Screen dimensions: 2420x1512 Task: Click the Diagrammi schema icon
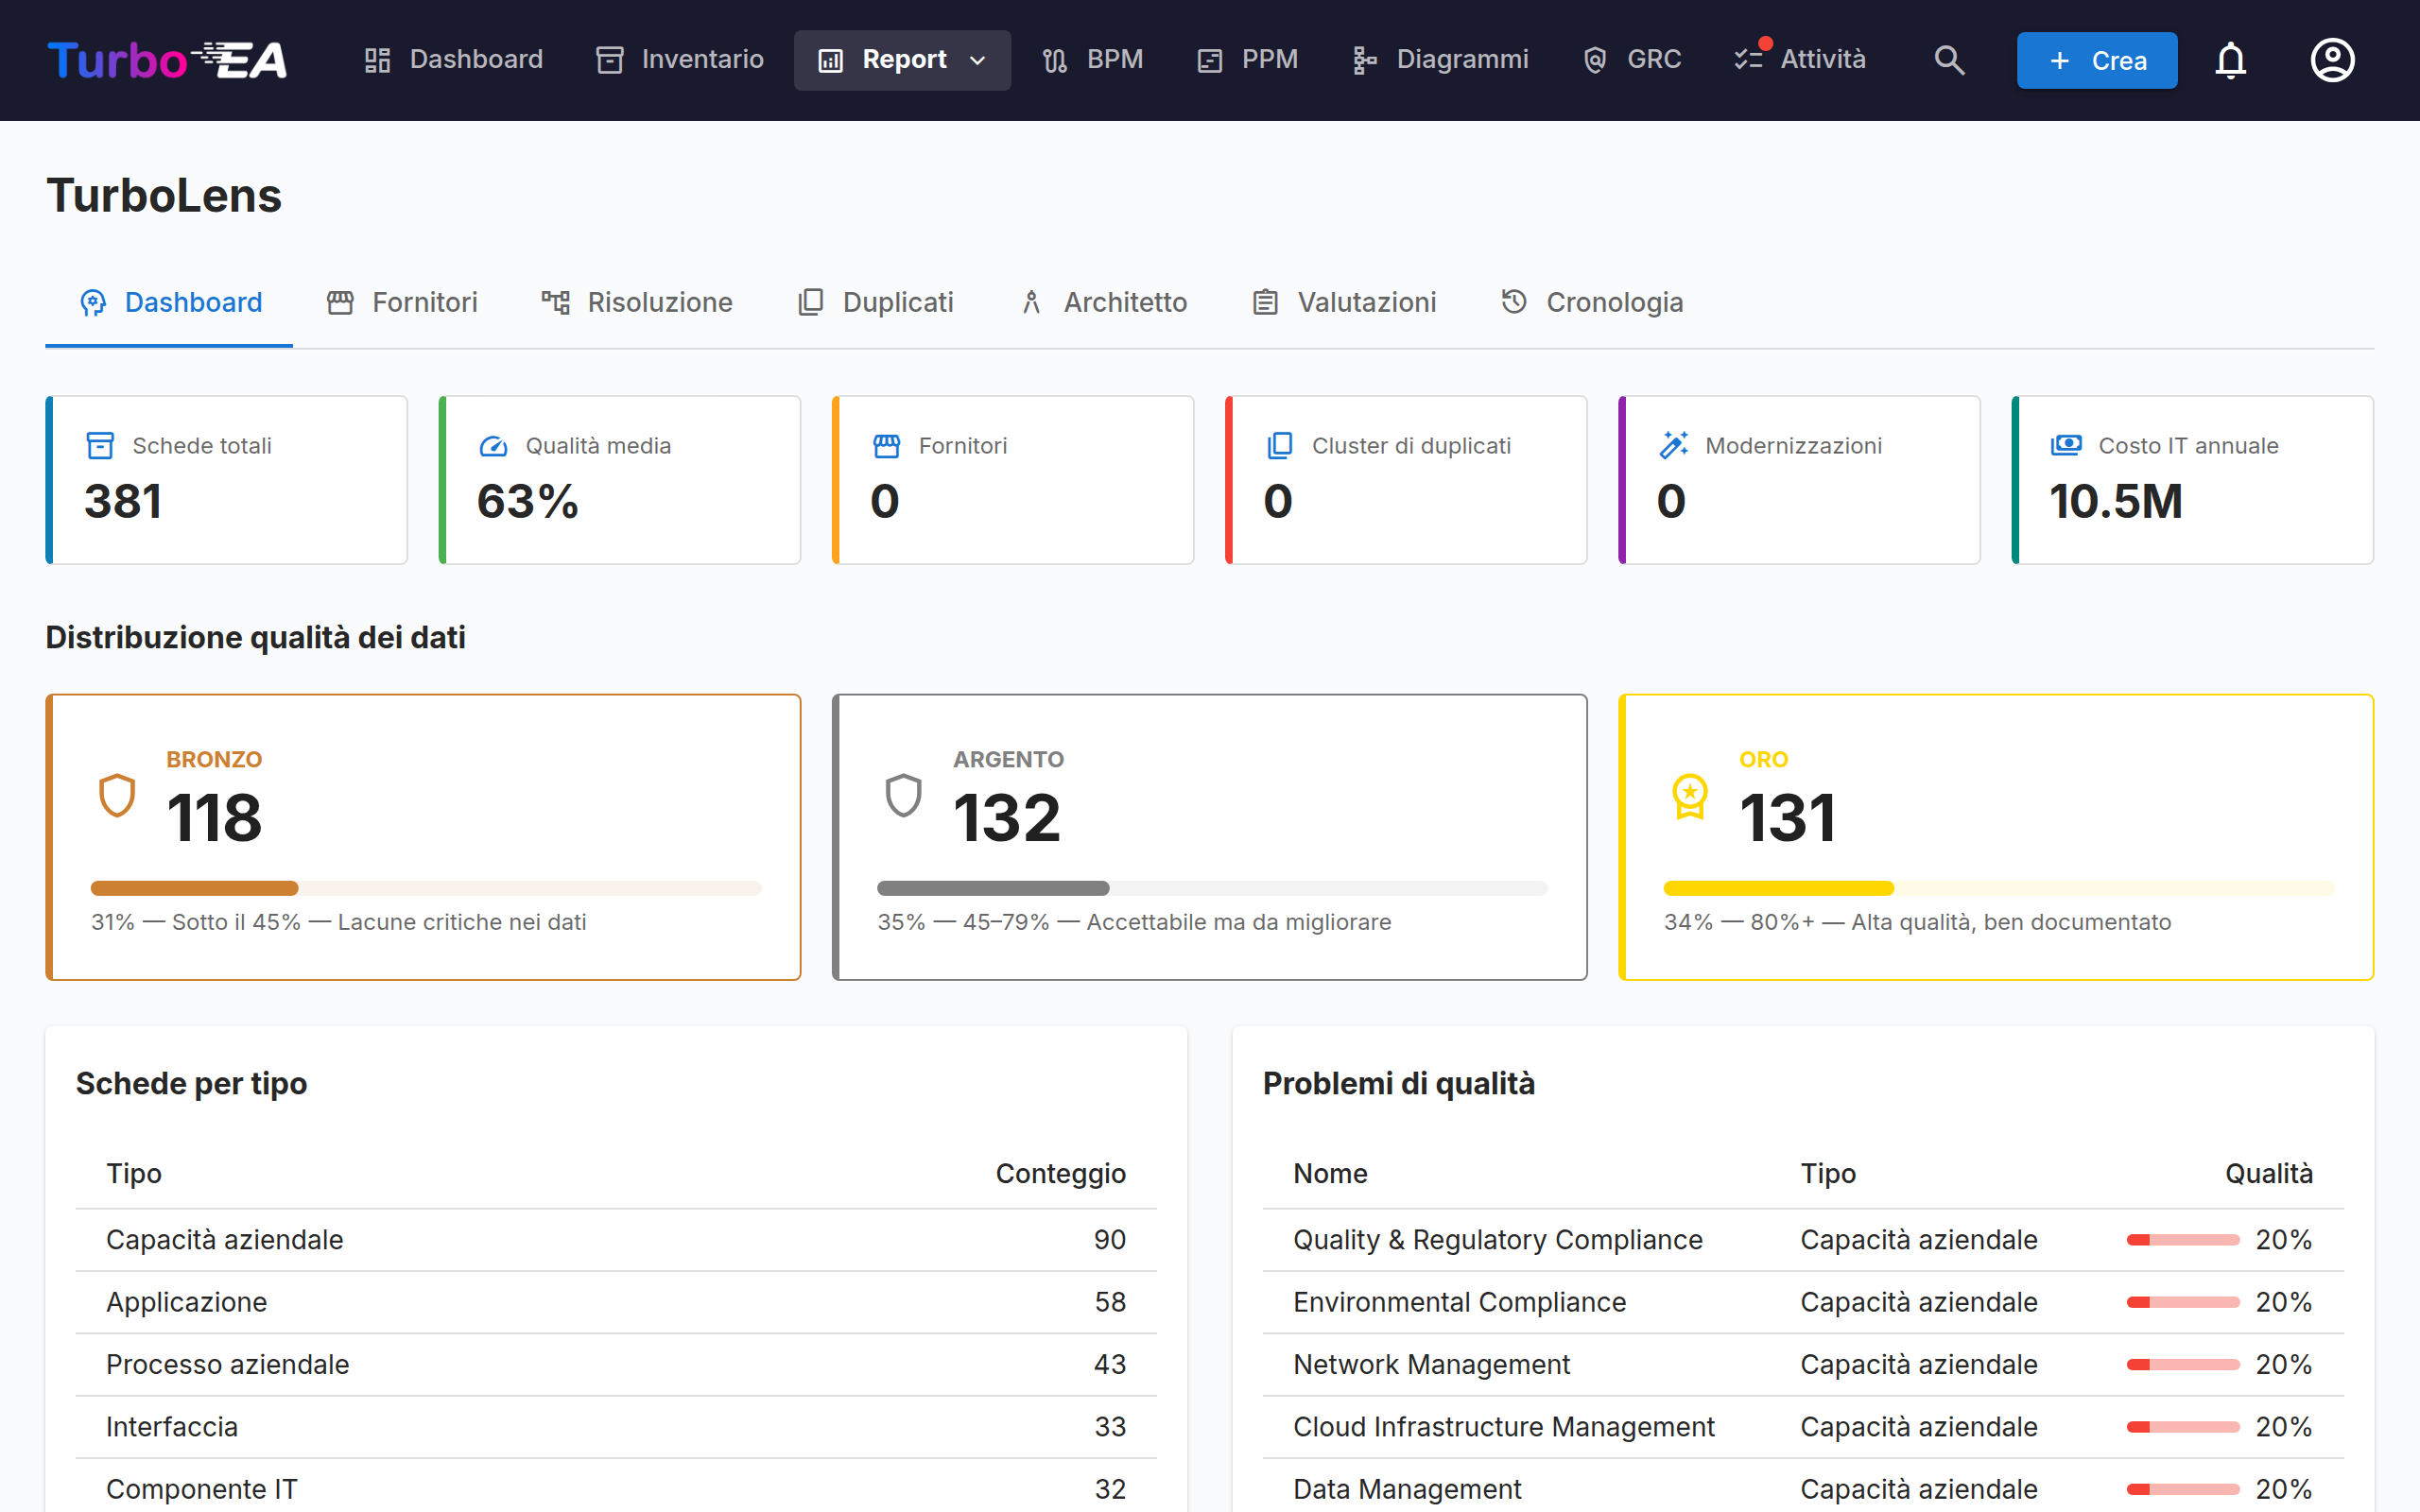point(1365,60)
